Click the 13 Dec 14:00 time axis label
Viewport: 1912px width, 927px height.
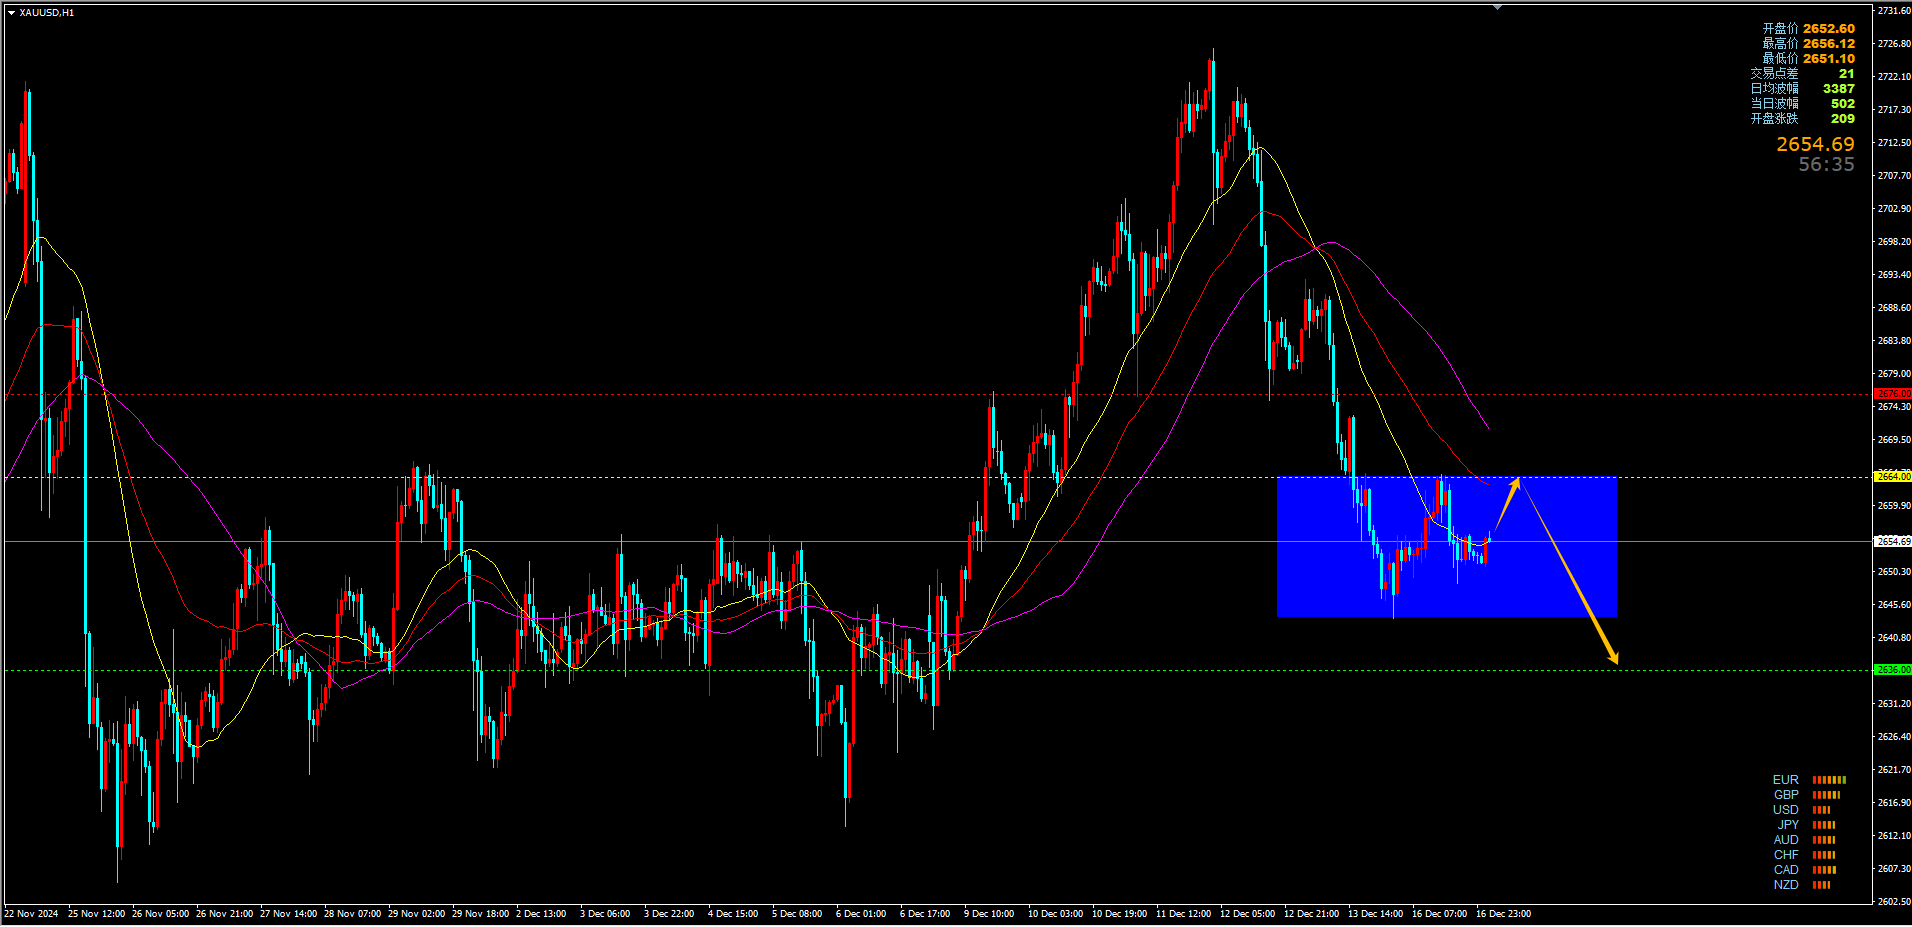pos(1375,914)
